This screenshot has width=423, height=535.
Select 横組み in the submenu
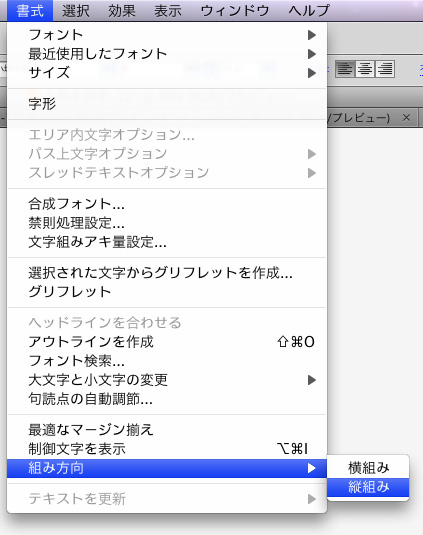pos(368,468)
